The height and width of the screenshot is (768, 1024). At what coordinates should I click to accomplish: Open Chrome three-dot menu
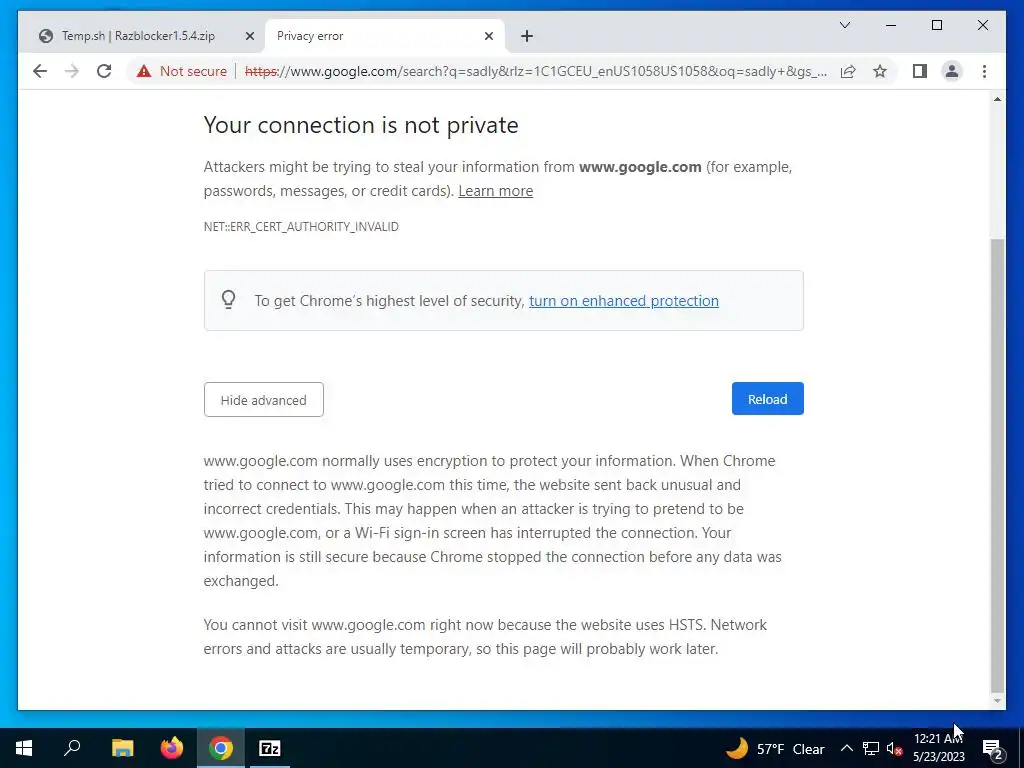coord(985,71)
